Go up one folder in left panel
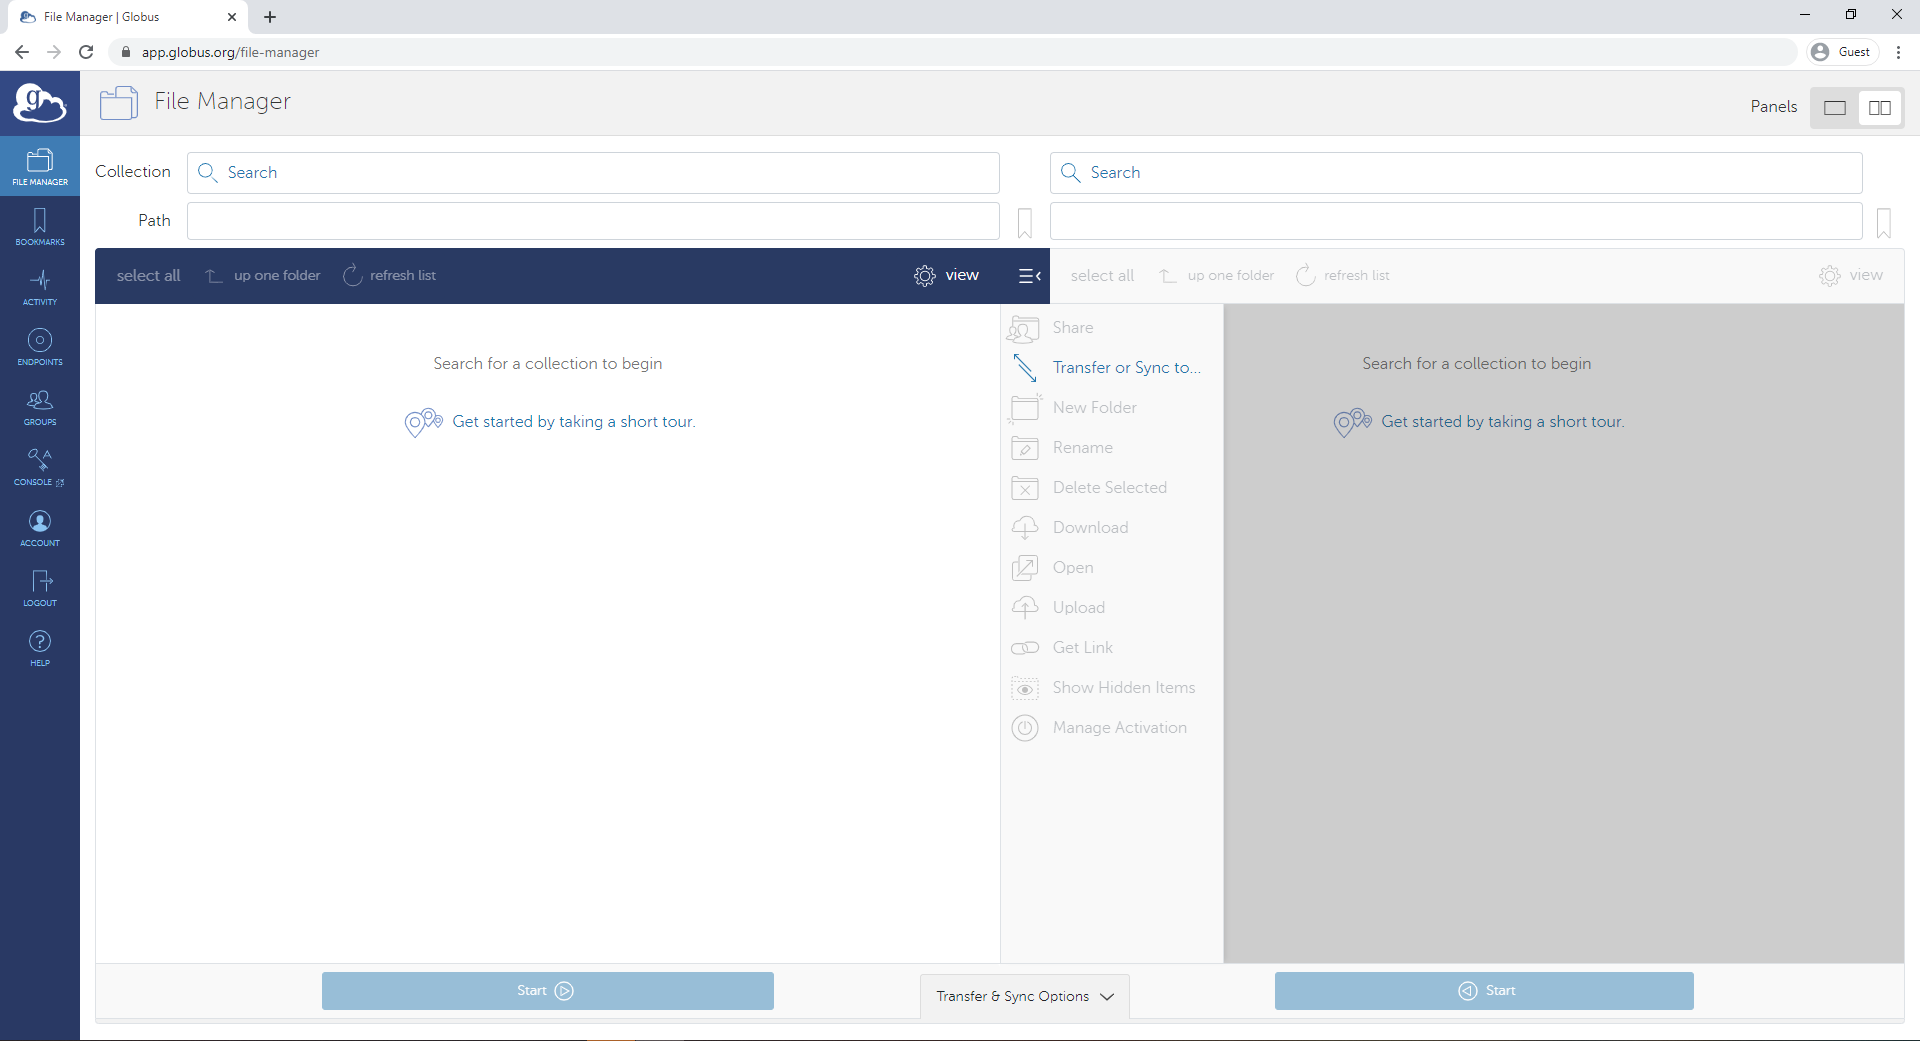 (263, 276)
